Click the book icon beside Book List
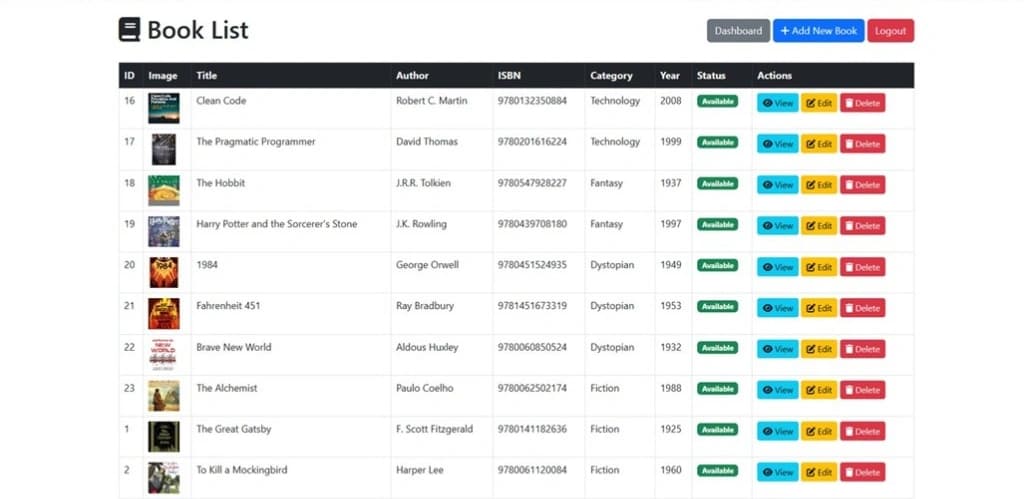1024x499 pixels. tap(129, 29)
